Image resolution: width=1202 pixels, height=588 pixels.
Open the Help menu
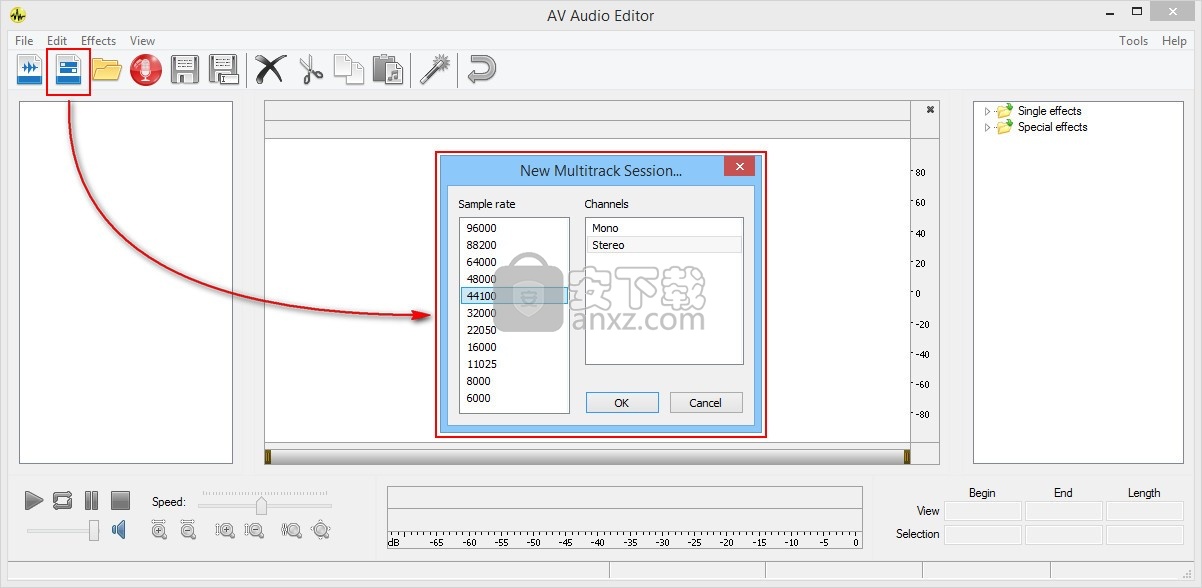pyautogui.click(x=1174, y=41)
